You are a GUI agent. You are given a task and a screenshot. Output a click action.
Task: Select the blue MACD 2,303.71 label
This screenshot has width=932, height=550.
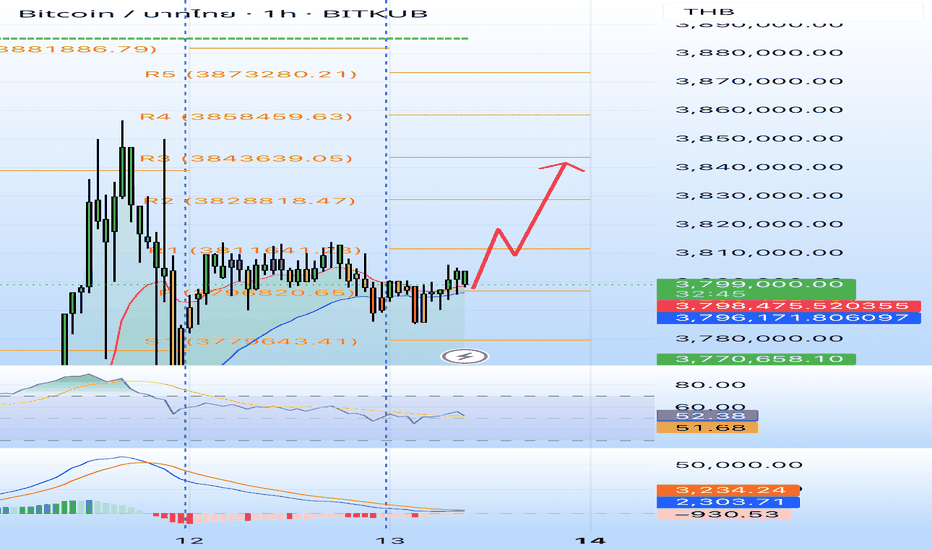pyautogui.click(x=728, y=502)
